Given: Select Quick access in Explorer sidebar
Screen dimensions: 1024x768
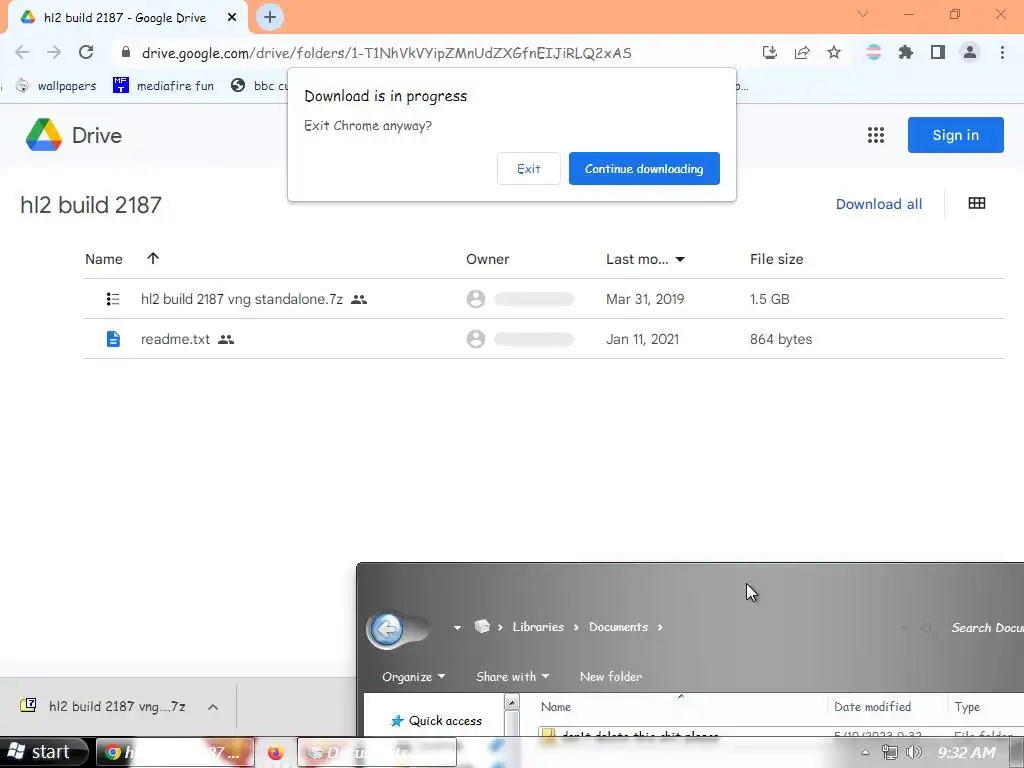Looking at the screenshot, I should click(x=436, y=720).
